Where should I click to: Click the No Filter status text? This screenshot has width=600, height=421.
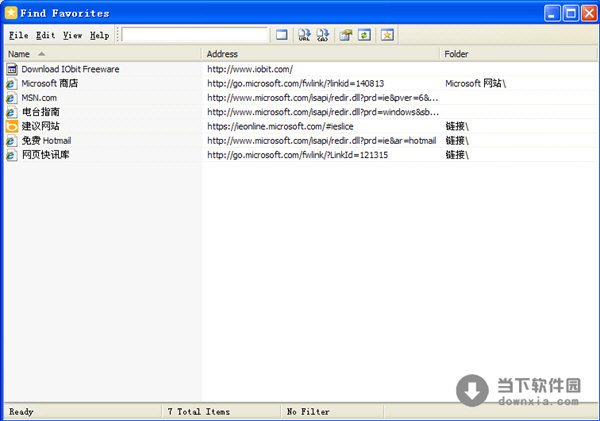[x=308, y=412]
